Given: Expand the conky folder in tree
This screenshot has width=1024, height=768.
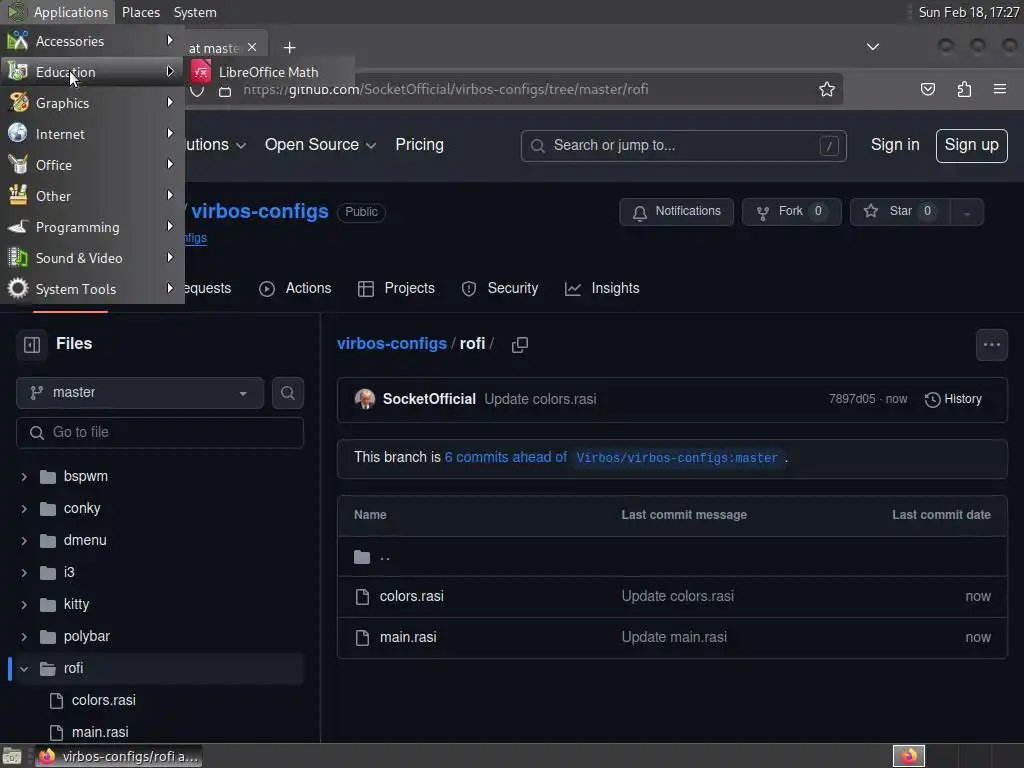Looking at the screenshot, I should 24,509.
